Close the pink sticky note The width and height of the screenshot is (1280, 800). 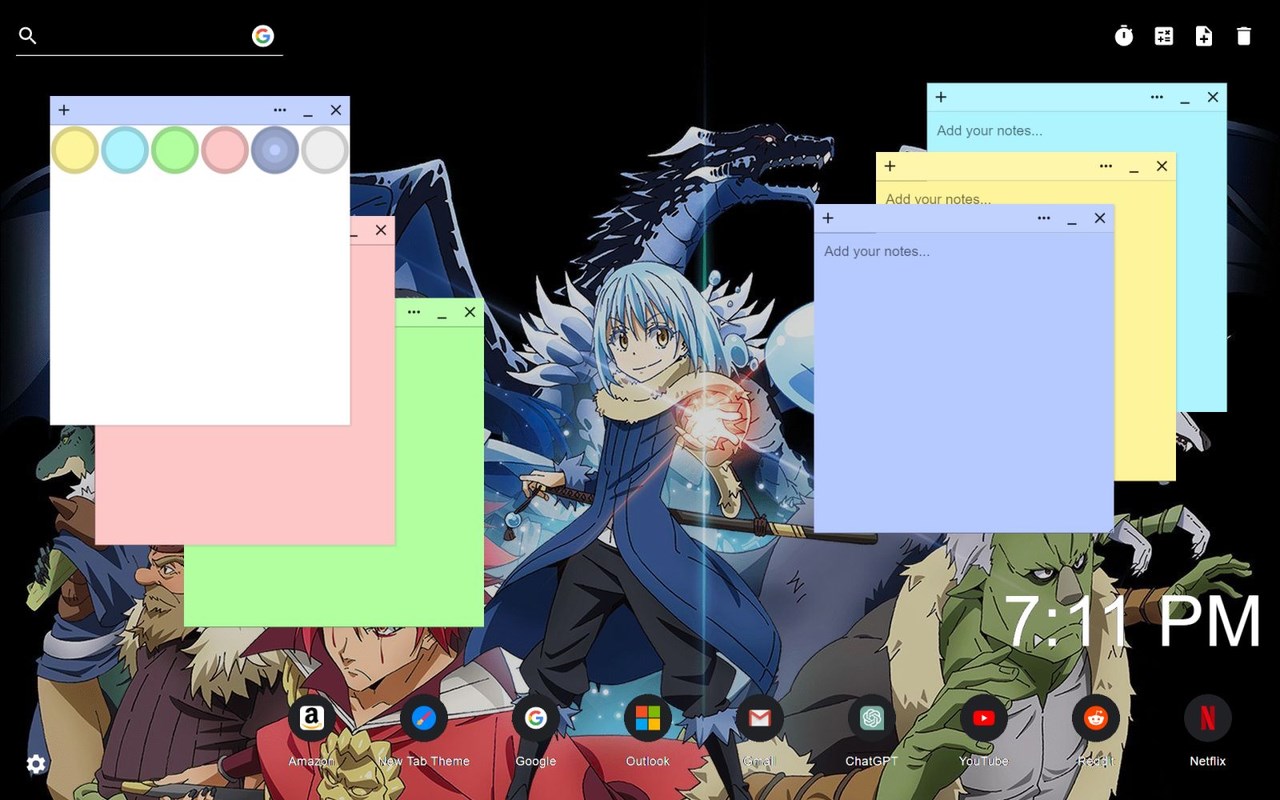[x=381, y=230]
